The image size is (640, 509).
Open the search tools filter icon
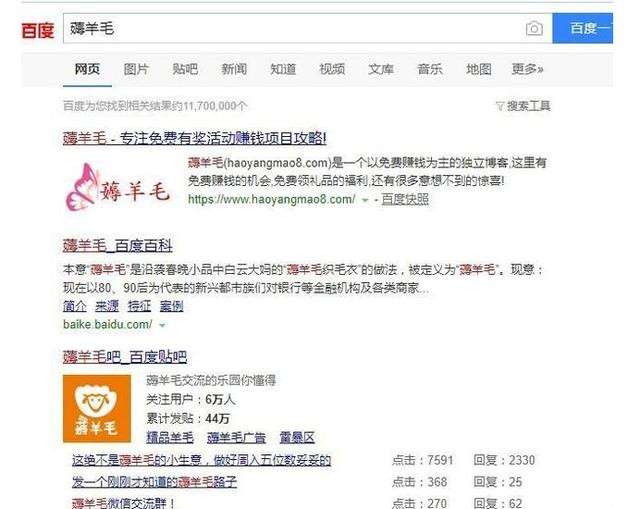500,106
